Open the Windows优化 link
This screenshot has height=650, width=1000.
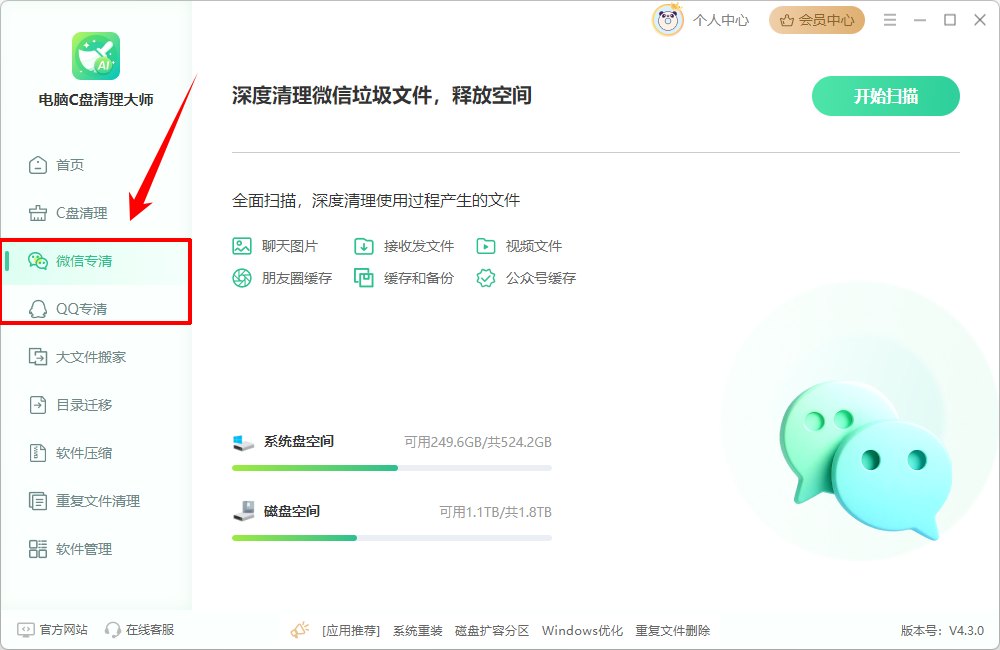[582, 631]
